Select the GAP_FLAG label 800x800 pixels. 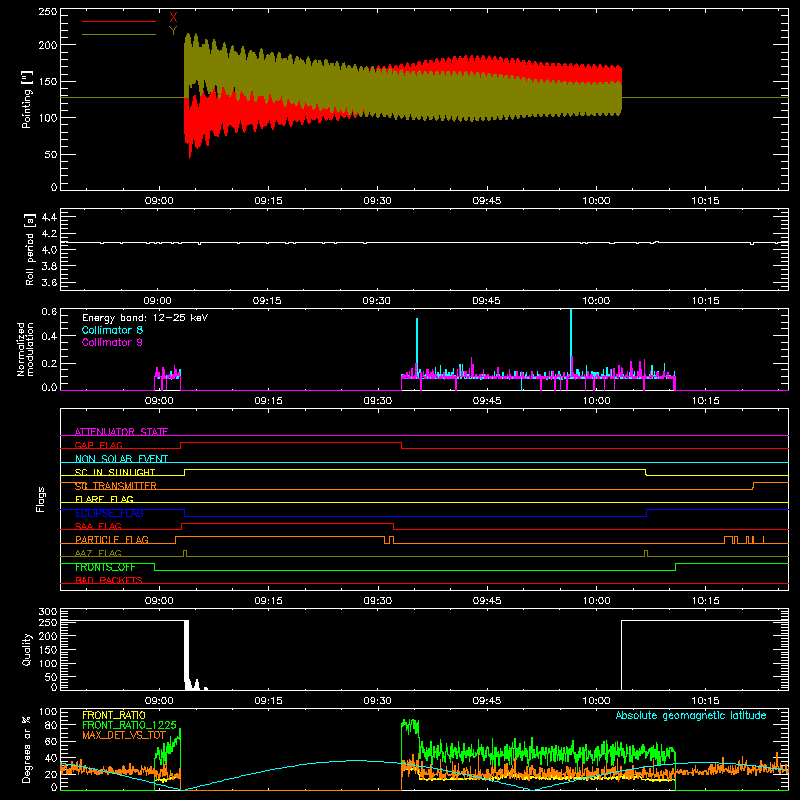(x=98, y=445)
